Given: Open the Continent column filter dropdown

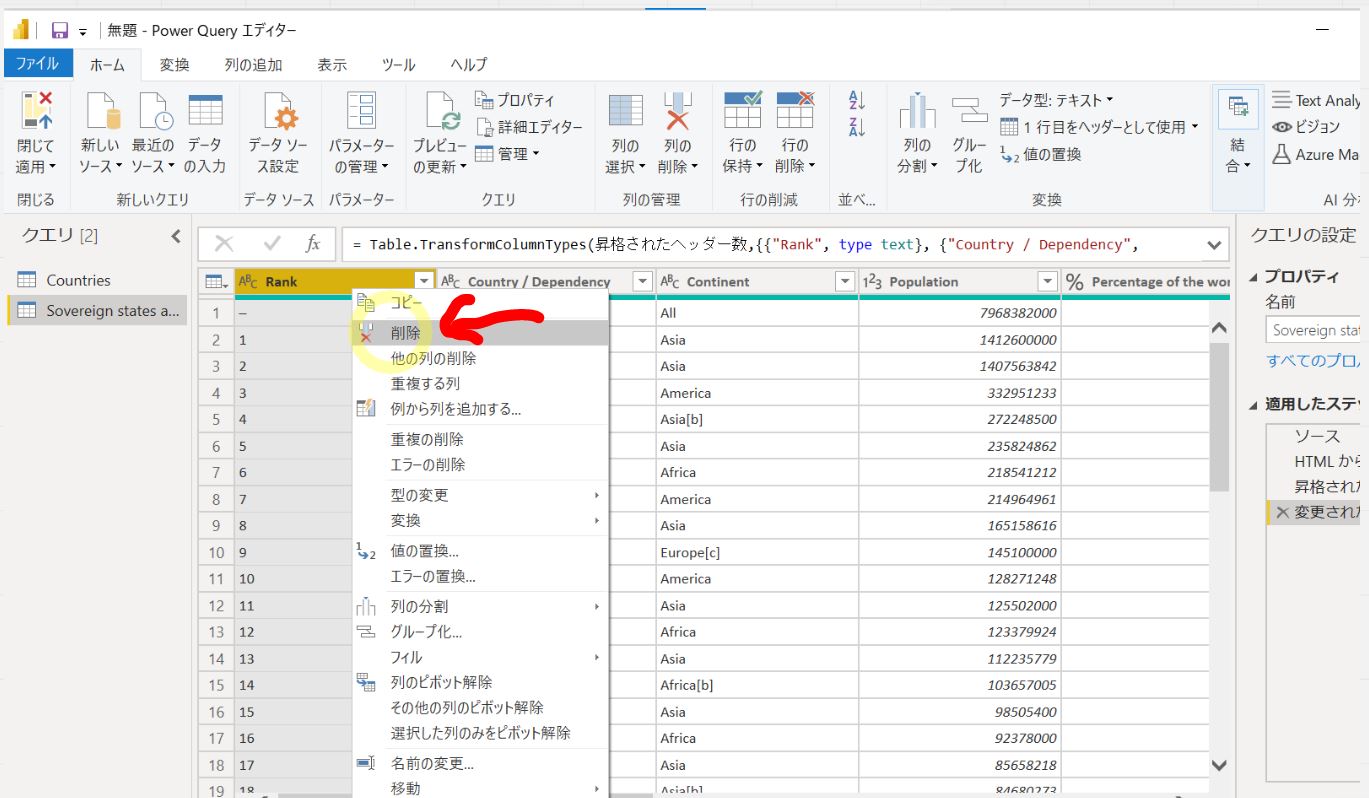Looking at the screenshot, I should pyautogui.click(x=846, y=282).
